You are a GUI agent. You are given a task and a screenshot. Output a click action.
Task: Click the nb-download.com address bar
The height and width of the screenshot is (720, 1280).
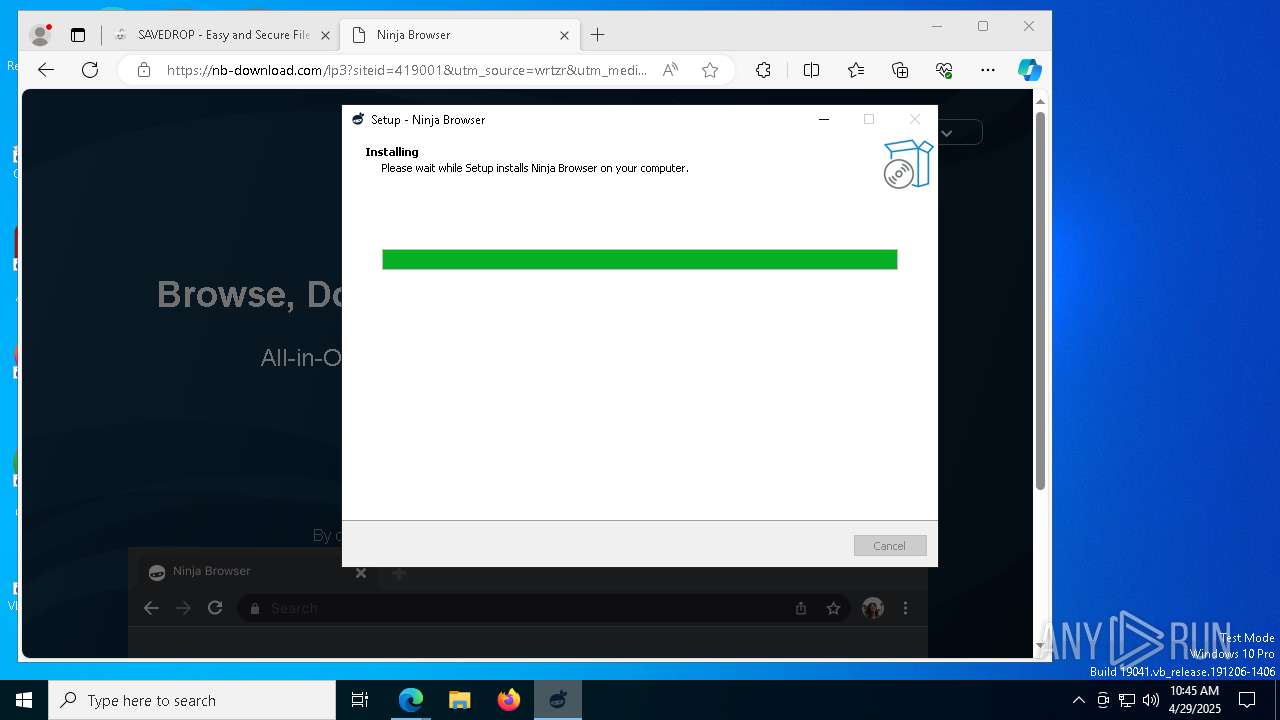(x=406, y=70)
